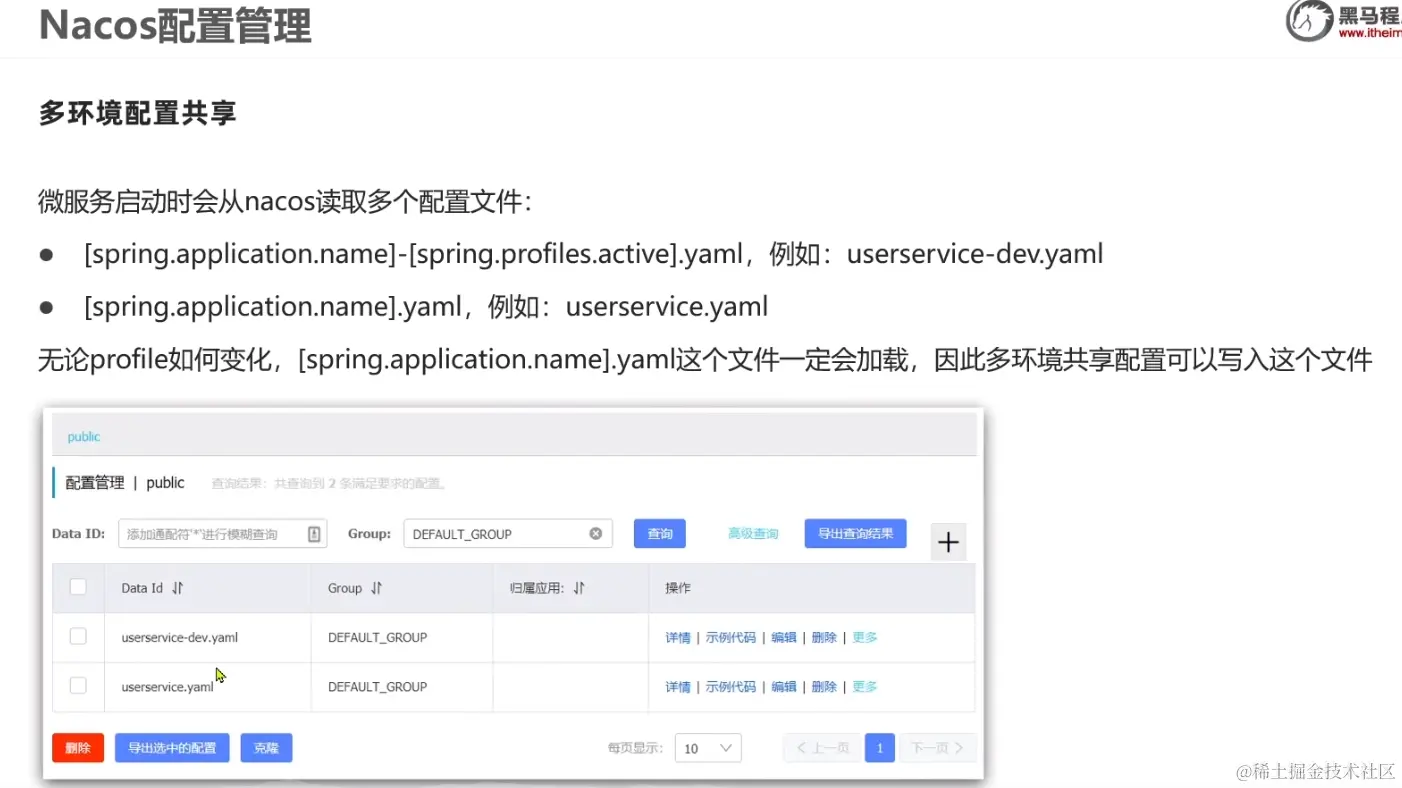This screenshot has width=1402, height=788.
Task: Select the public namespace tab
Action: pyautogui.click(x=84, y=437)
